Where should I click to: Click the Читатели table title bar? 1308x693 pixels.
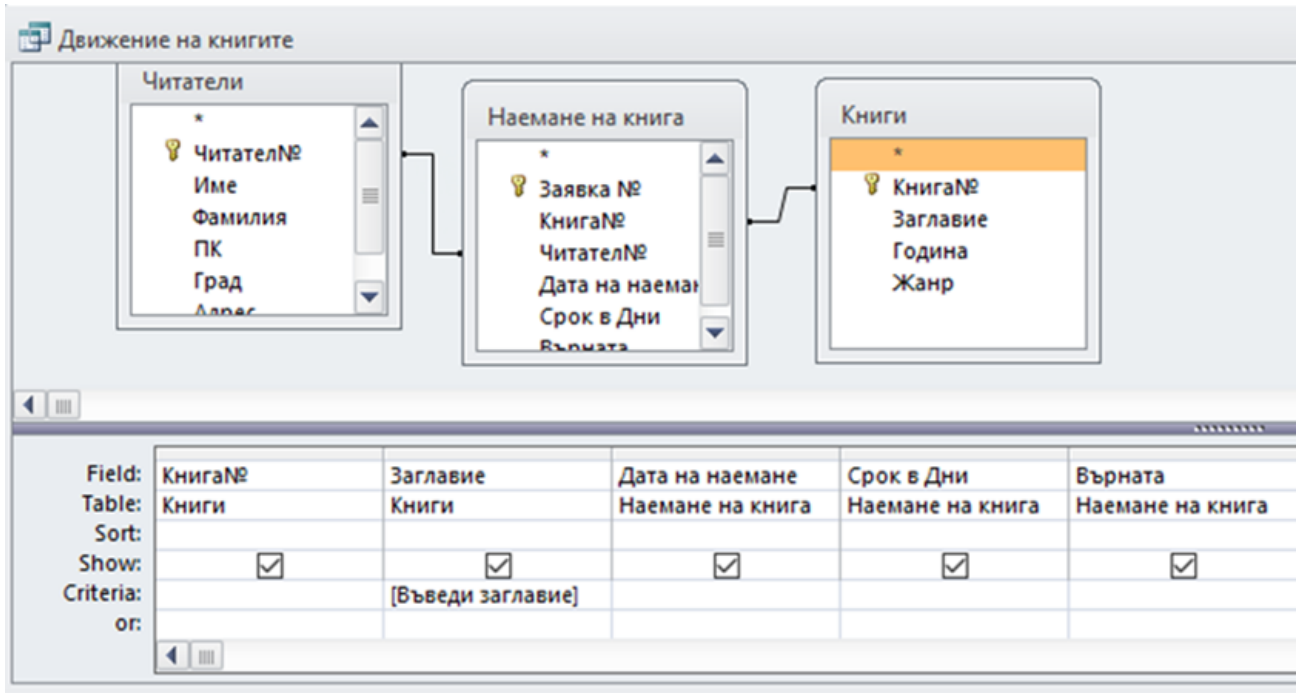260,83
